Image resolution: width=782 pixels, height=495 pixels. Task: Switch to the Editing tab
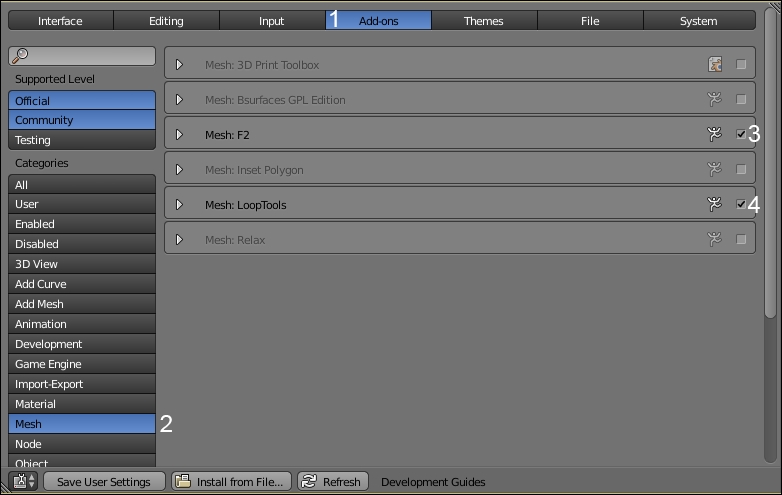point(166,20)
